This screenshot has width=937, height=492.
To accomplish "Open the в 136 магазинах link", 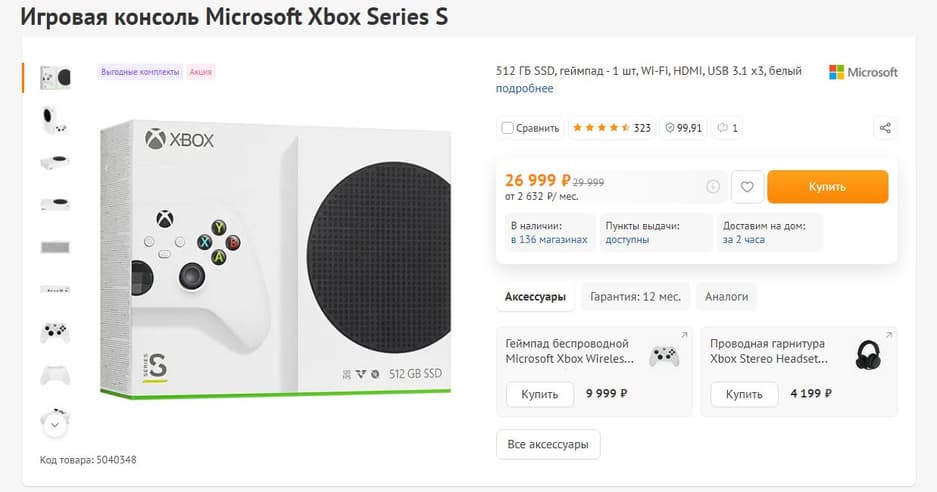I will pos(549,240).
